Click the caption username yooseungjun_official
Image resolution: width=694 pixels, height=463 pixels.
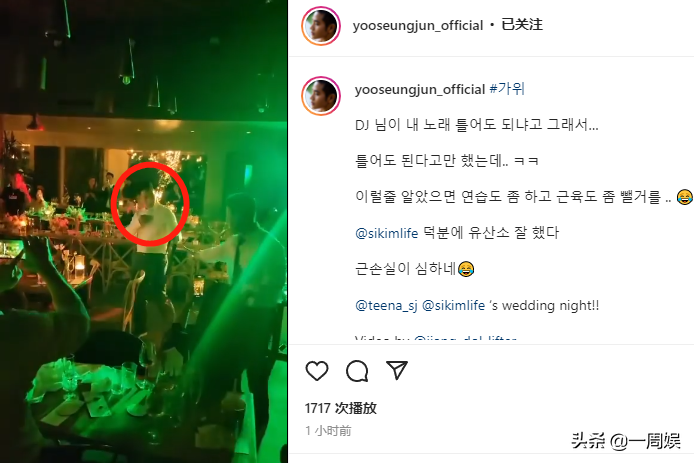point(420,89)
